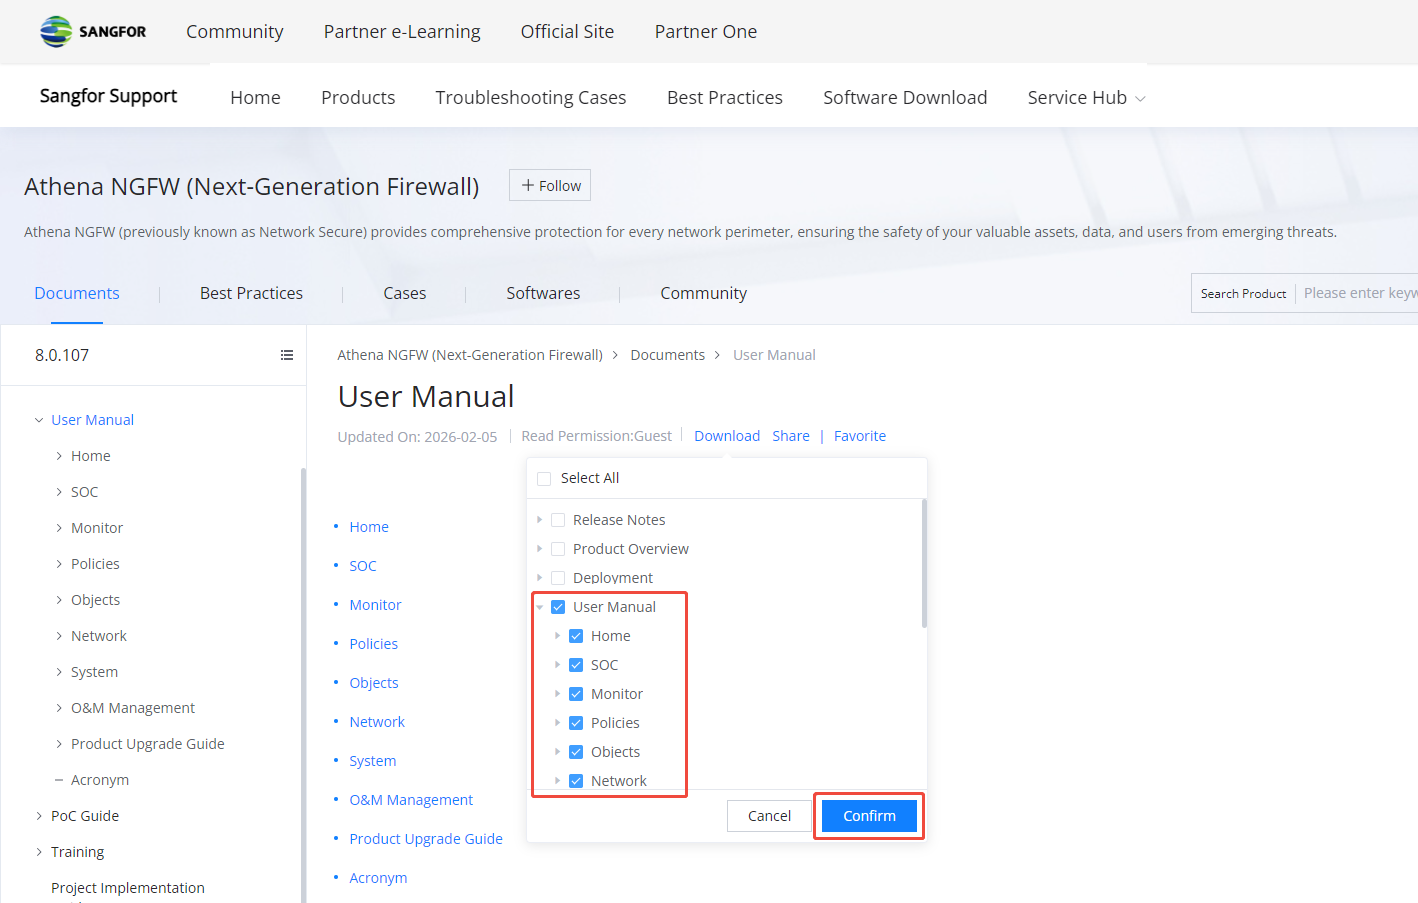Expand the SOC arrow in popup tree
Screen dimensions: 1418x903
[x=557, y=665]
